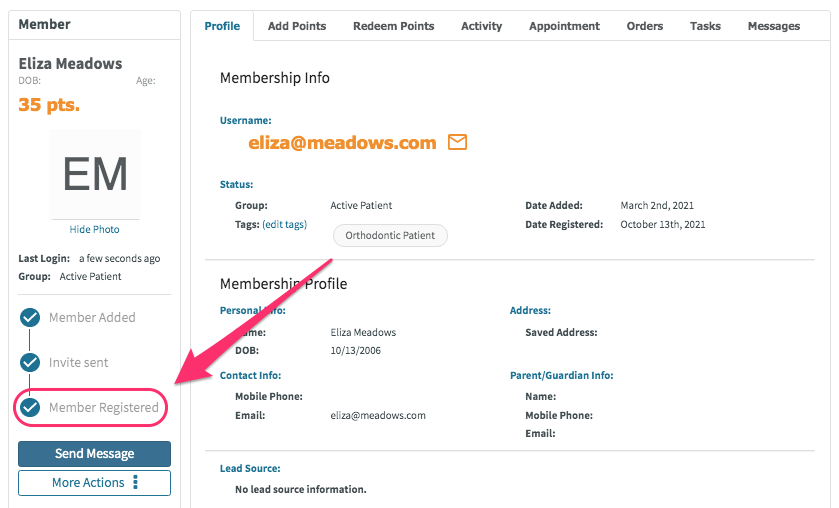Switch to the Add Points tab
This screenshot has height=508, width=839.
297,26
